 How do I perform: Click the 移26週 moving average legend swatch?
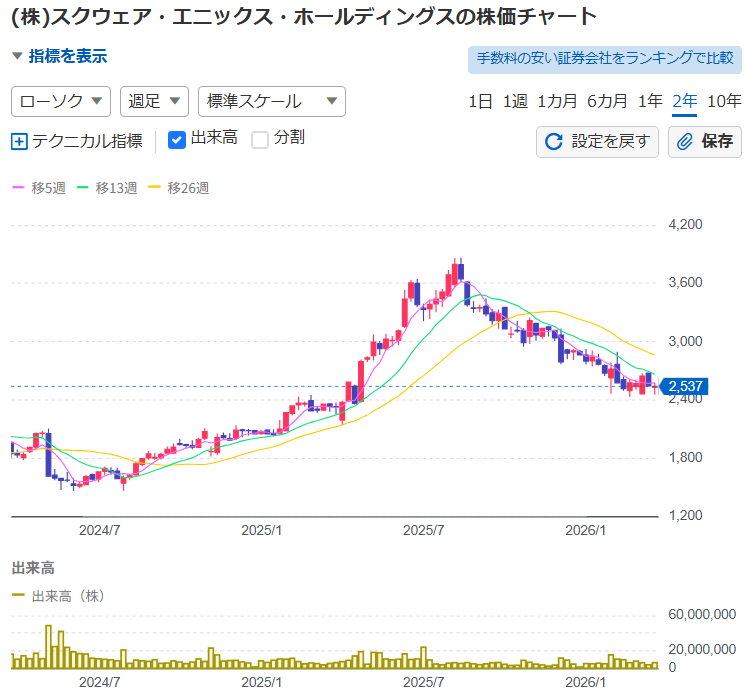(154, 188)
